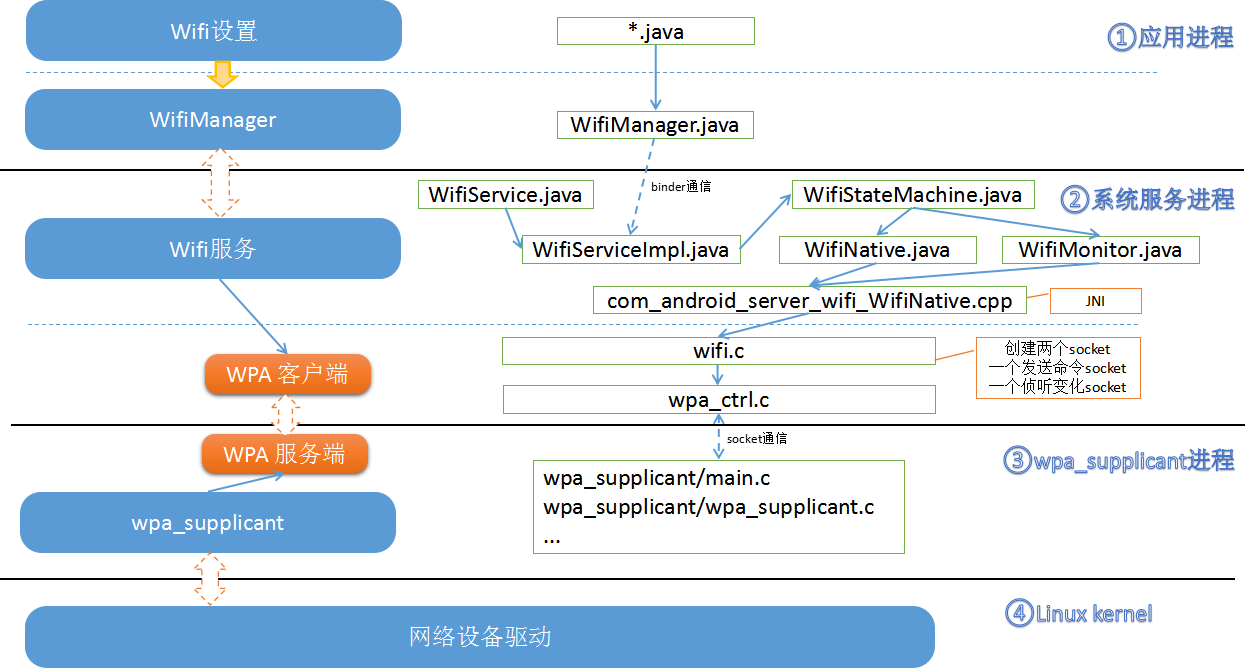Select the wifi.c file box
The width and height of the screenshot is (1251, 668).
point(719,351)
